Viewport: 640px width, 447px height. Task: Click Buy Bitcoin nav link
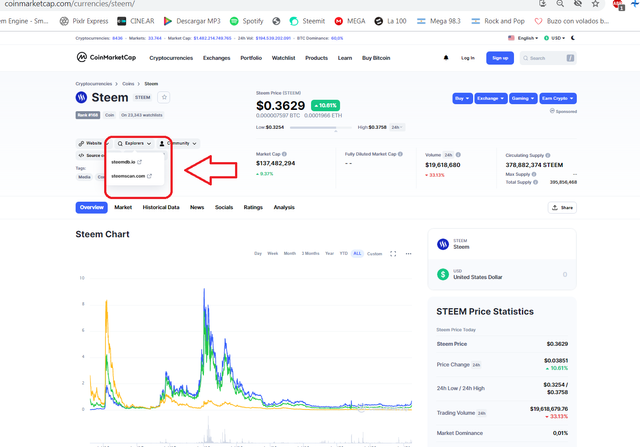pos(376,58)
